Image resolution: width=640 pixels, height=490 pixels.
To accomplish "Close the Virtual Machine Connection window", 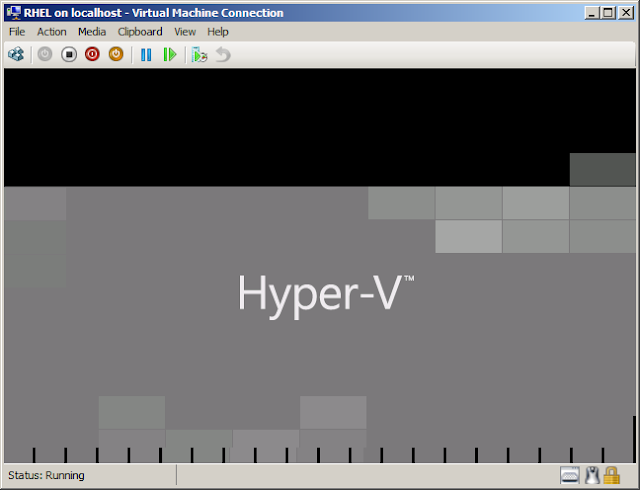I will point(626,13).
